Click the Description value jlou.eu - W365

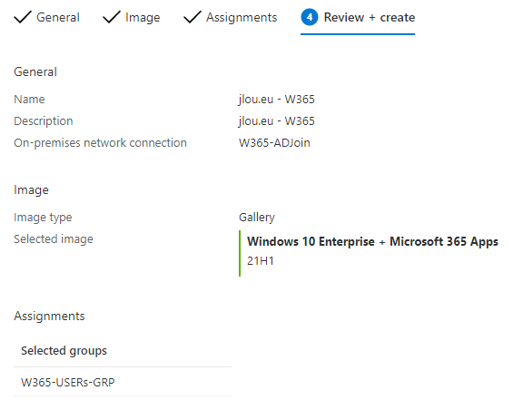click(276, 121)
